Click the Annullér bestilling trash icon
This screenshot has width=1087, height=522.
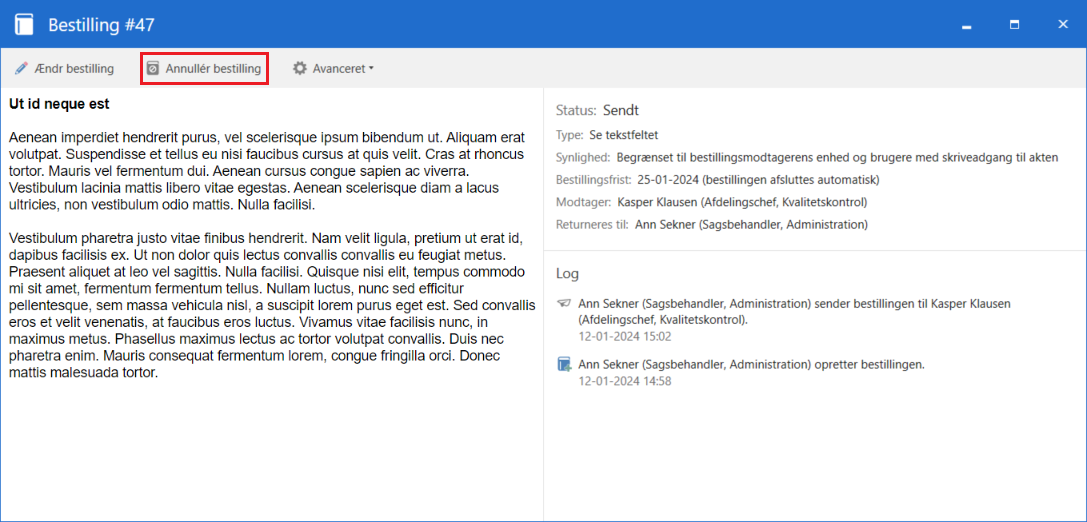point(153,69)
